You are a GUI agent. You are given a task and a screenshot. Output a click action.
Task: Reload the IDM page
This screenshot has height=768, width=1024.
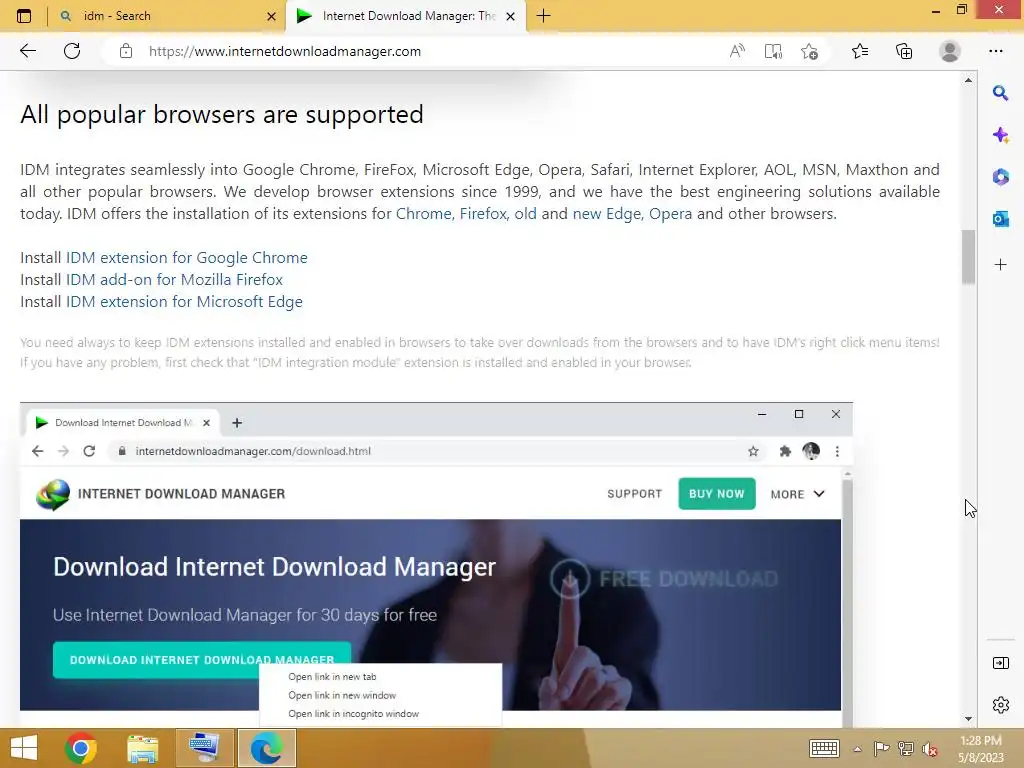point(72,51)
